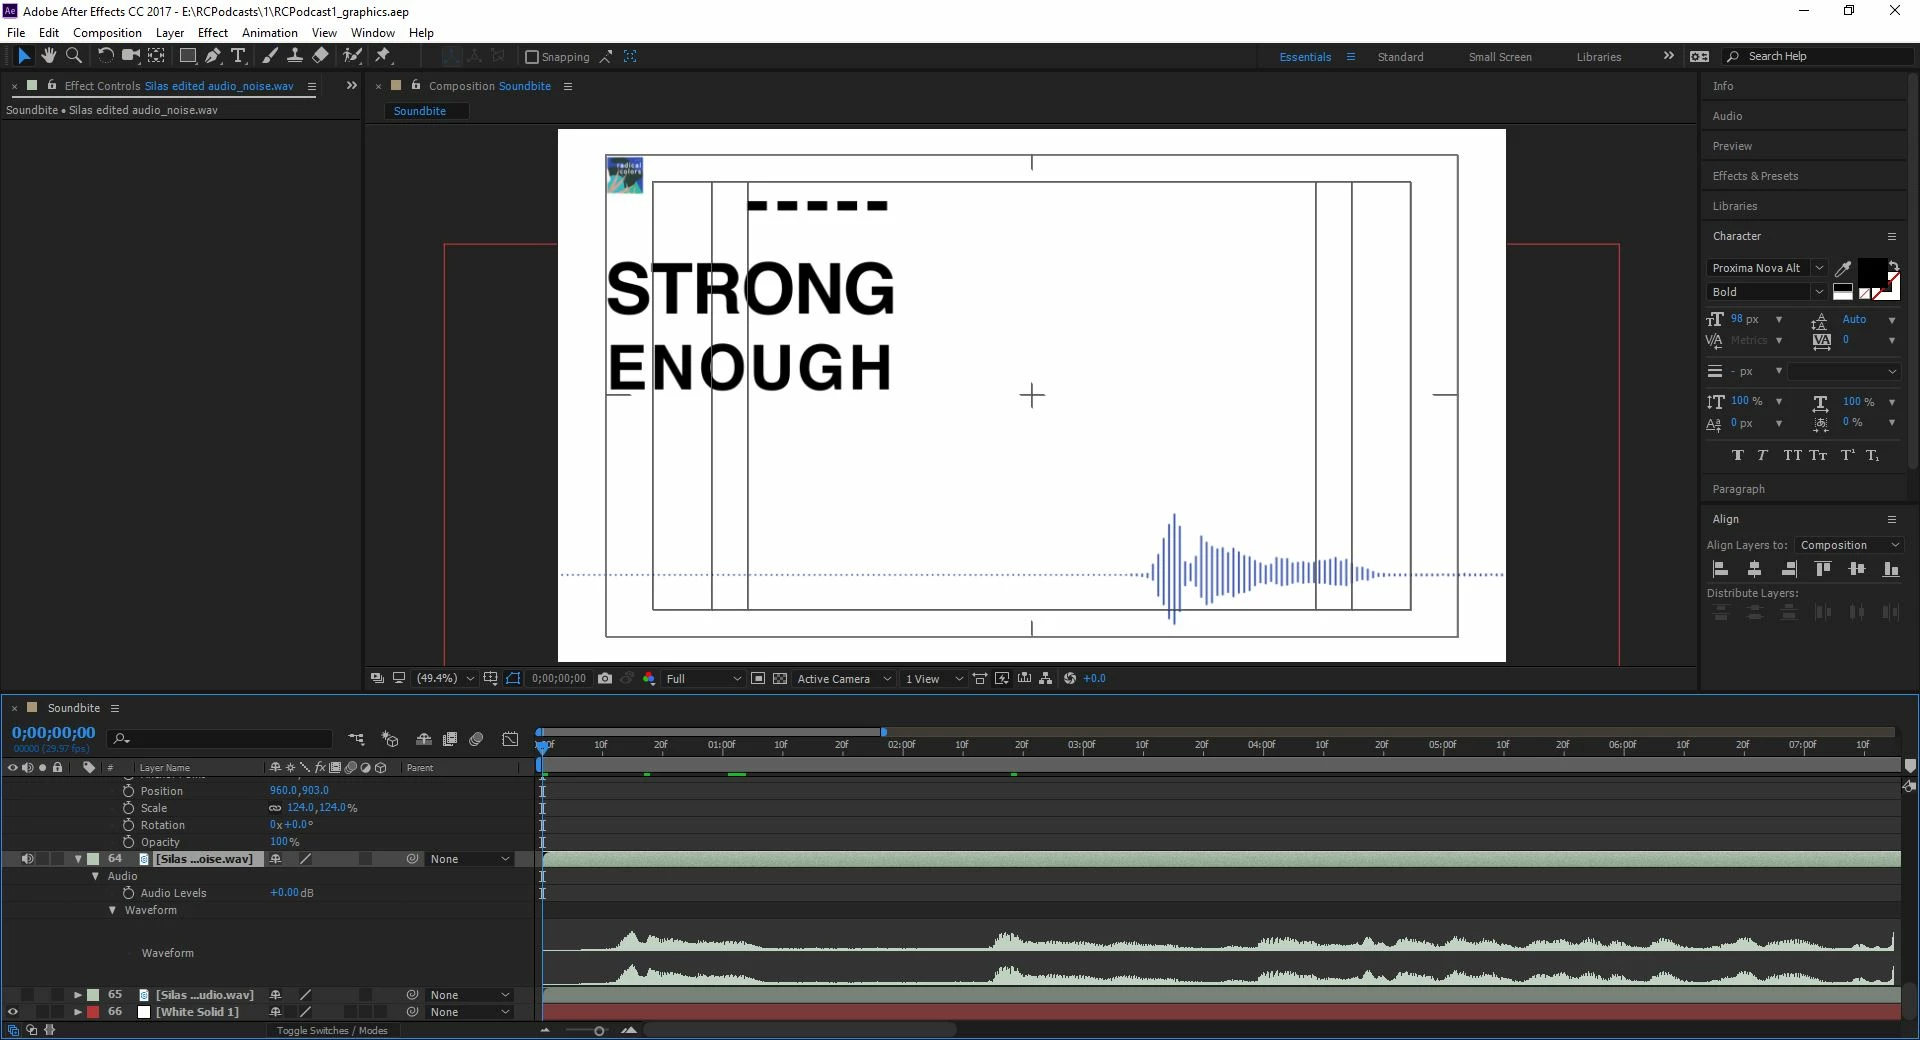Image resolution: width=1920 pixels, height=1040 pixels.
Task: Expand layer 65 Silas udio.wav
Action: coord(78,995)
